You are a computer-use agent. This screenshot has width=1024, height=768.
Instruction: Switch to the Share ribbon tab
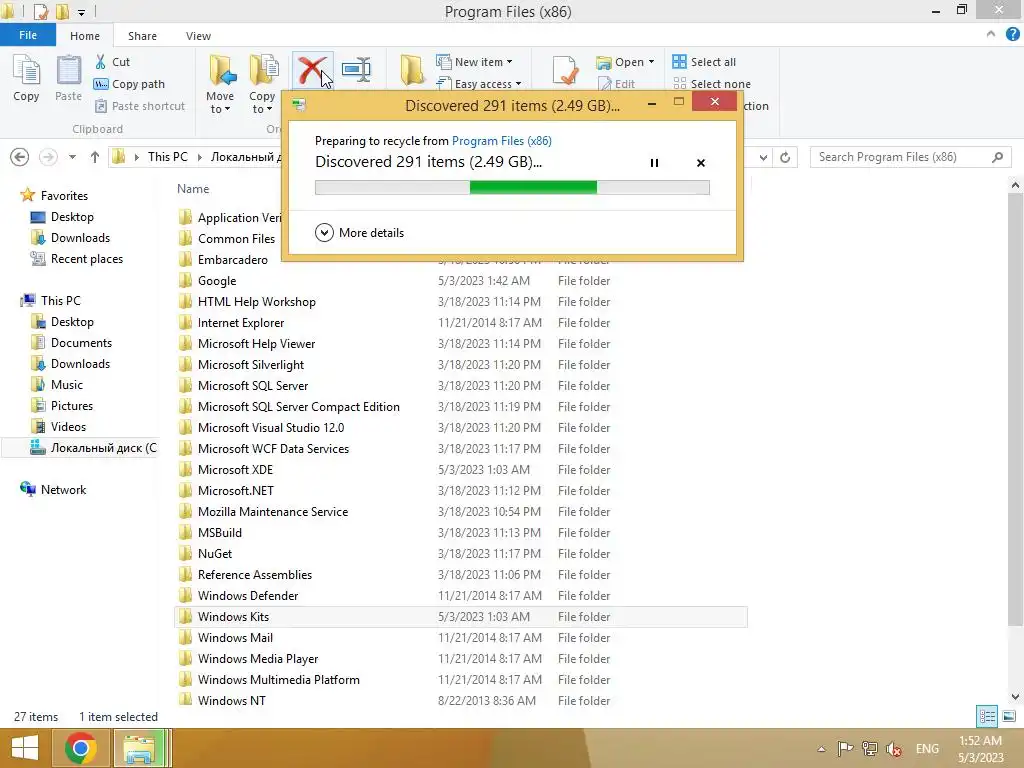tap(142, 36)
